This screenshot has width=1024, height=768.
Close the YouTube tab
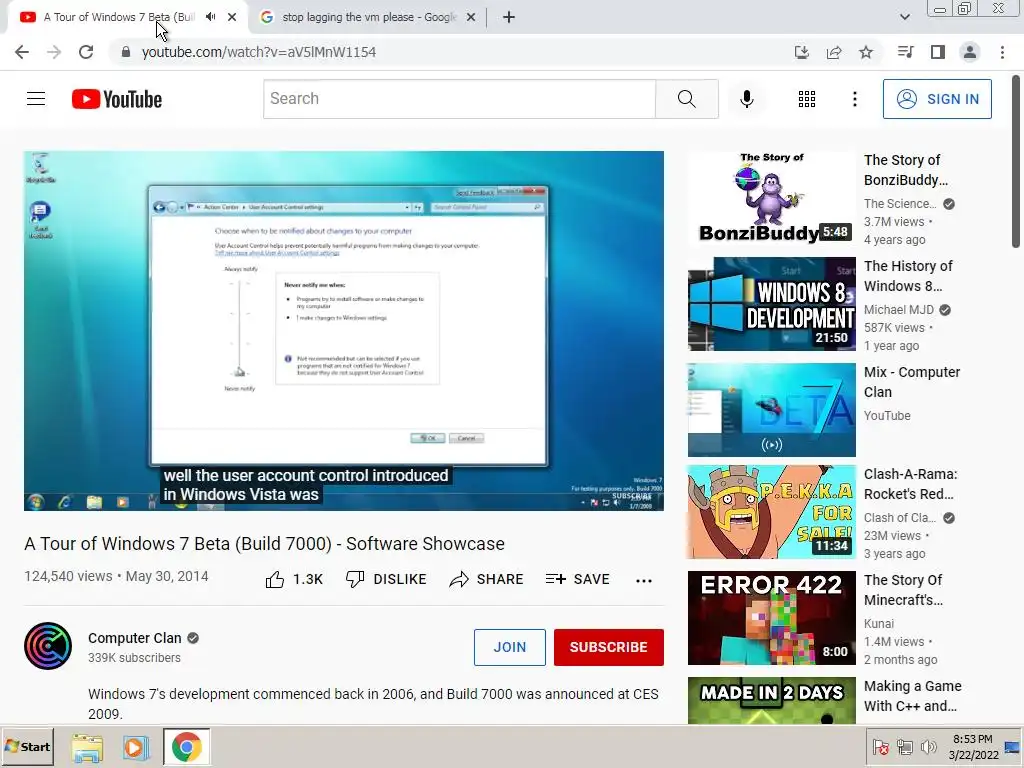point(232,18)
